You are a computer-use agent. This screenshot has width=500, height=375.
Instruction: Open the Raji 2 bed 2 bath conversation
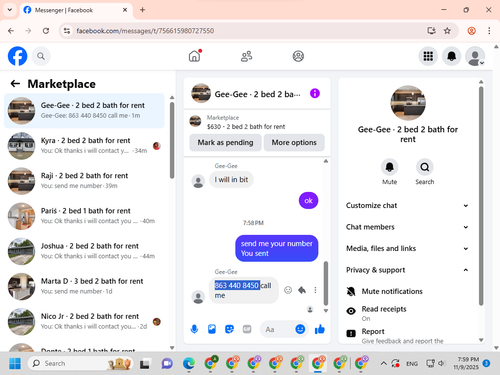tap(84, 181)
